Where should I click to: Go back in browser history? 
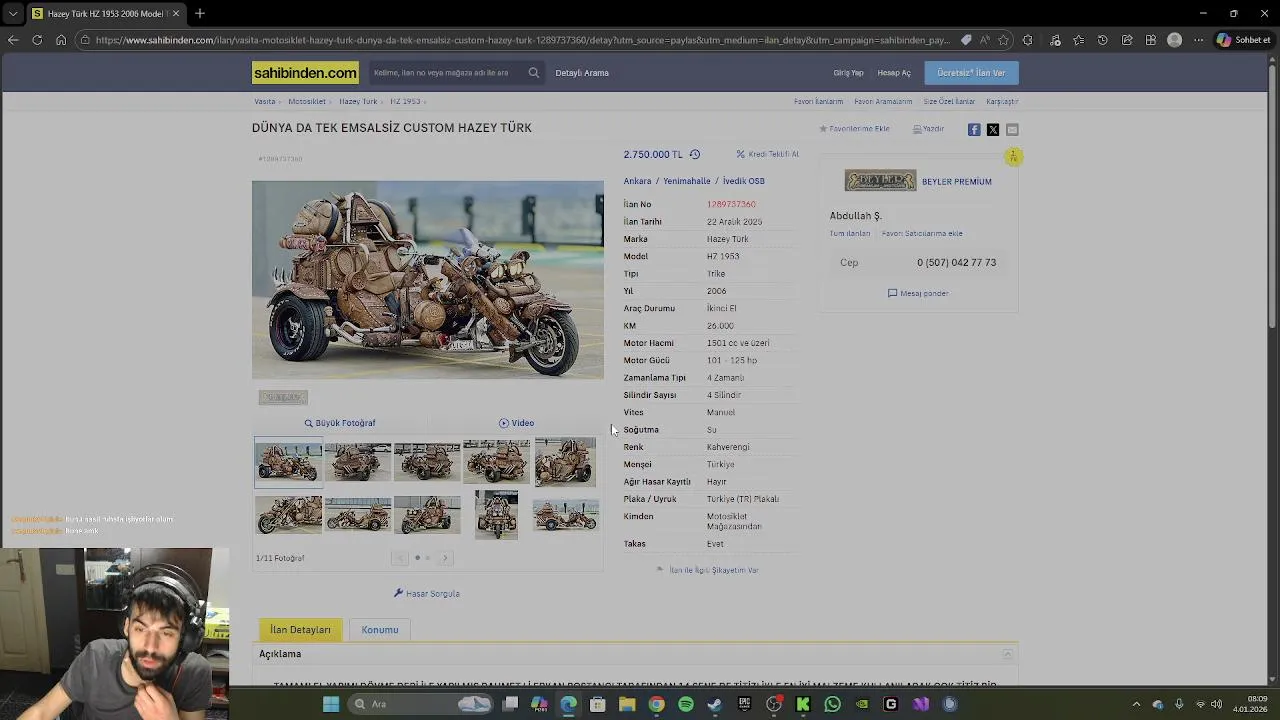[13, 40]
